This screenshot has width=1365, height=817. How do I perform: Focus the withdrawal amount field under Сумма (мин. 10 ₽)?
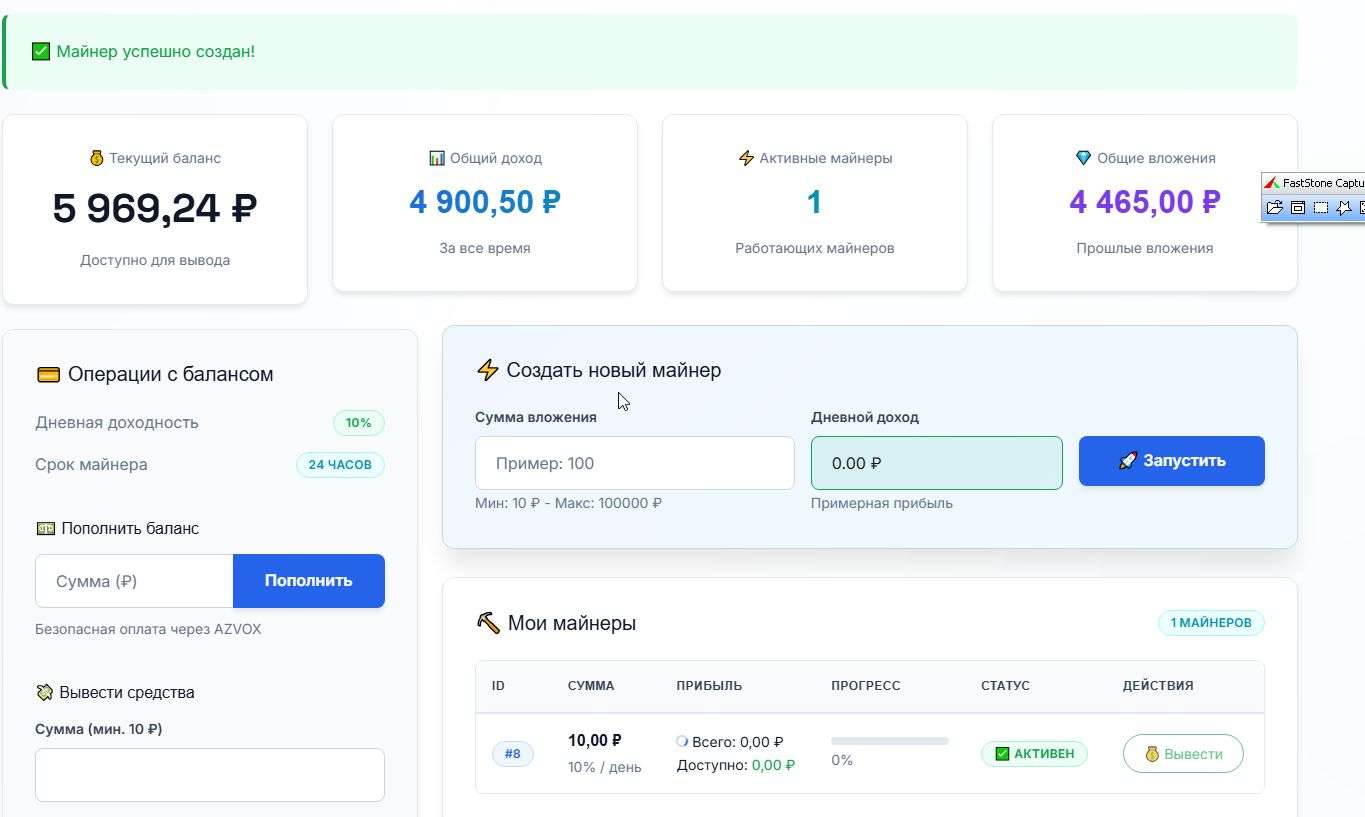point(210,775)
